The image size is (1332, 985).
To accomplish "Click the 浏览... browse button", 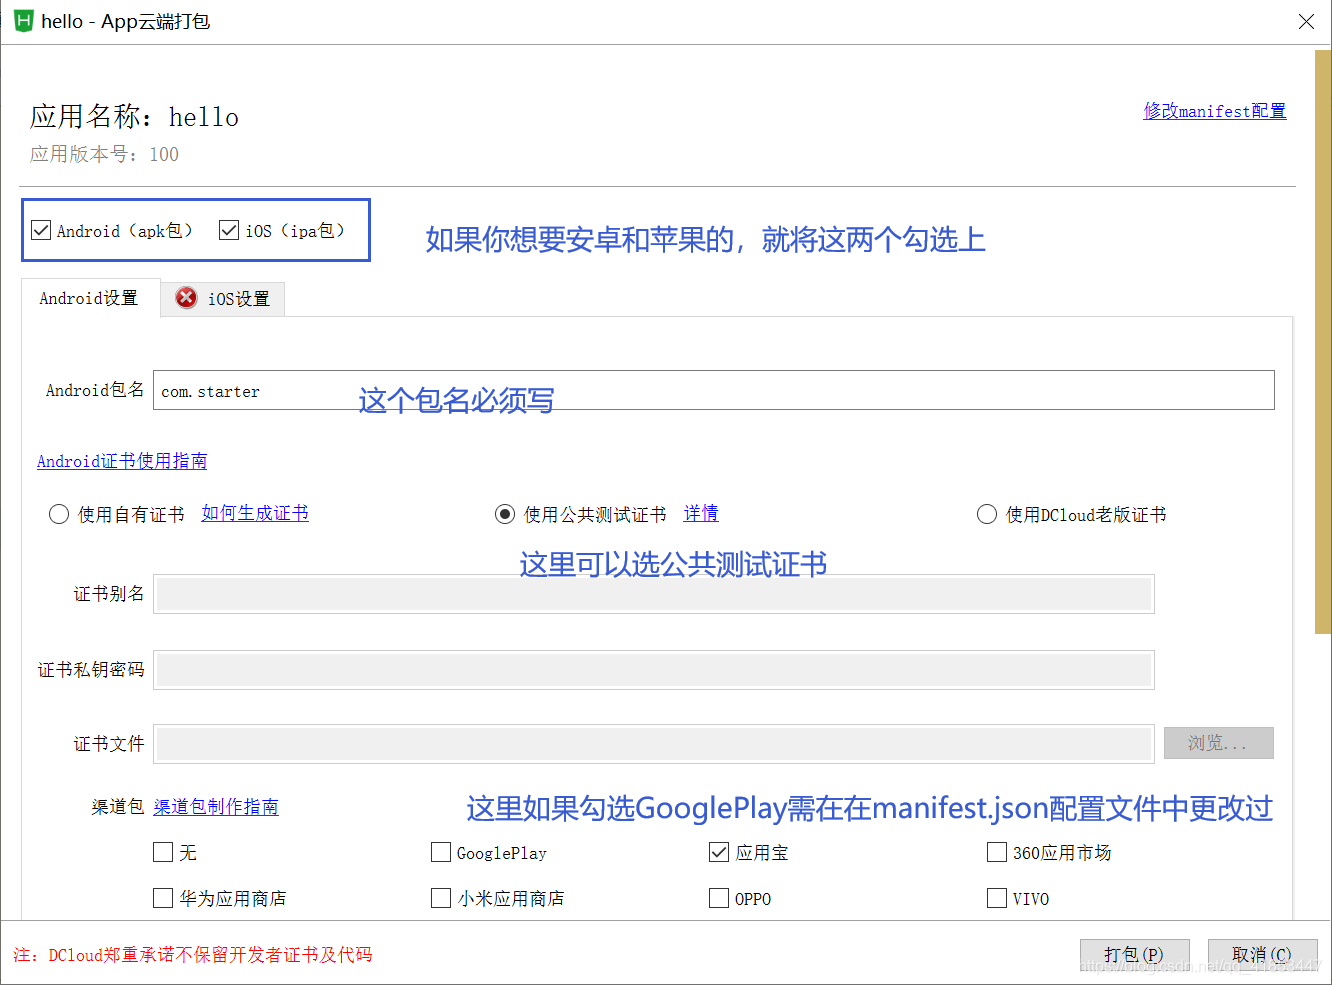I will click(1219, 743).
